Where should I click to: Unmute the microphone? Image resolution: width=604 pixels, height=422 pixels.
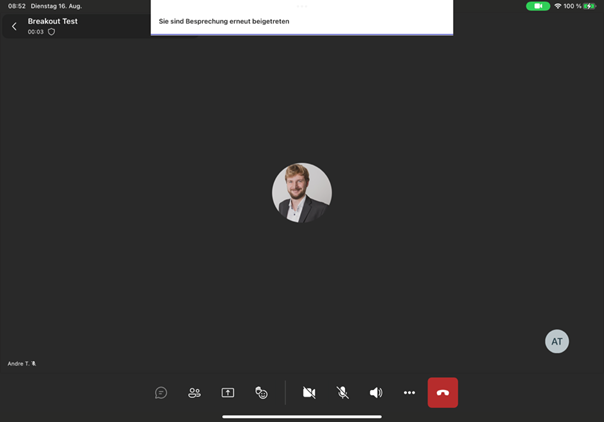tap(342, 393)
